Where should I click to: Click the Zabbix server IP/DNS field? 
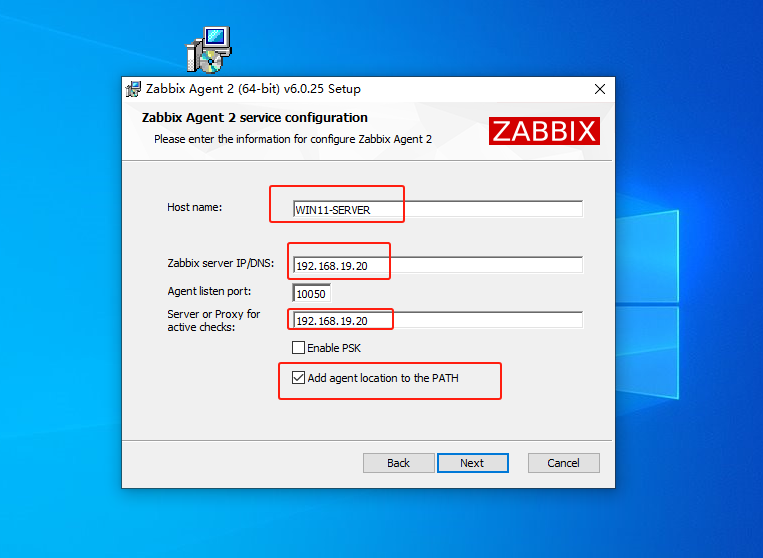438,265
